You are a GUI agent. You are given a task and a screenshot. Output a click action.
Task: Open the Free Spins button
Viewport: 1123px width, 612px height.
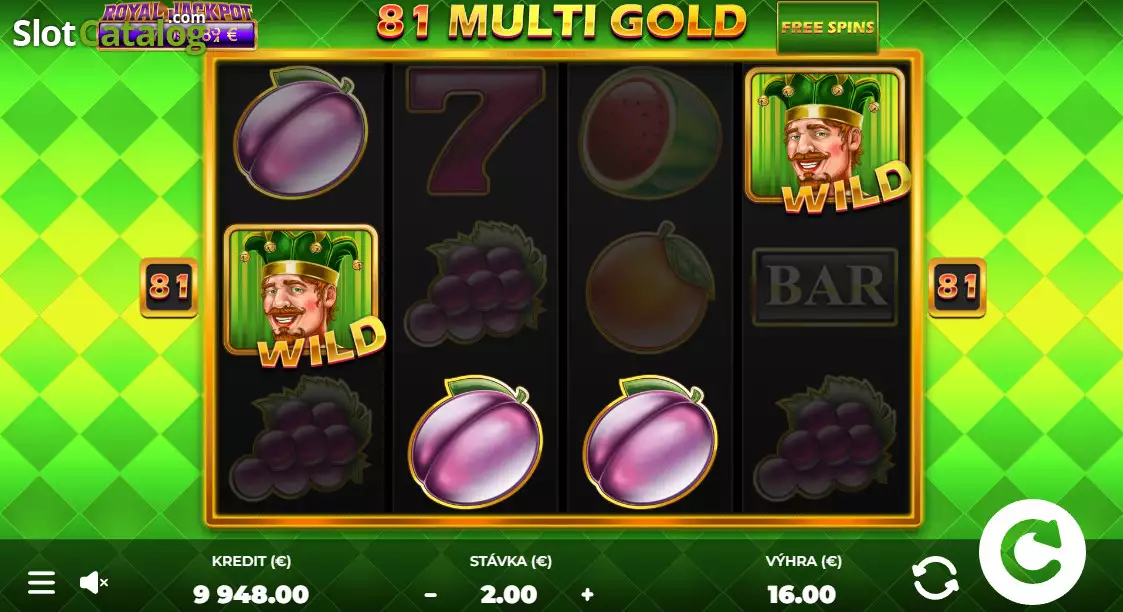point(827,27)
